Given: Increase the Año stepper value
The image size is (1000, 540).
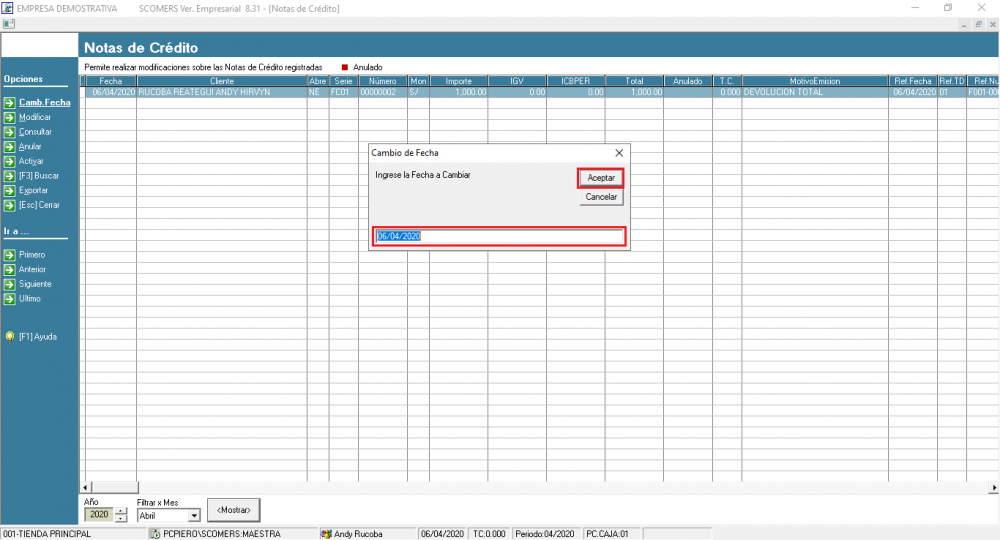Looking at the screenshot, I should [x=121, y=511].
